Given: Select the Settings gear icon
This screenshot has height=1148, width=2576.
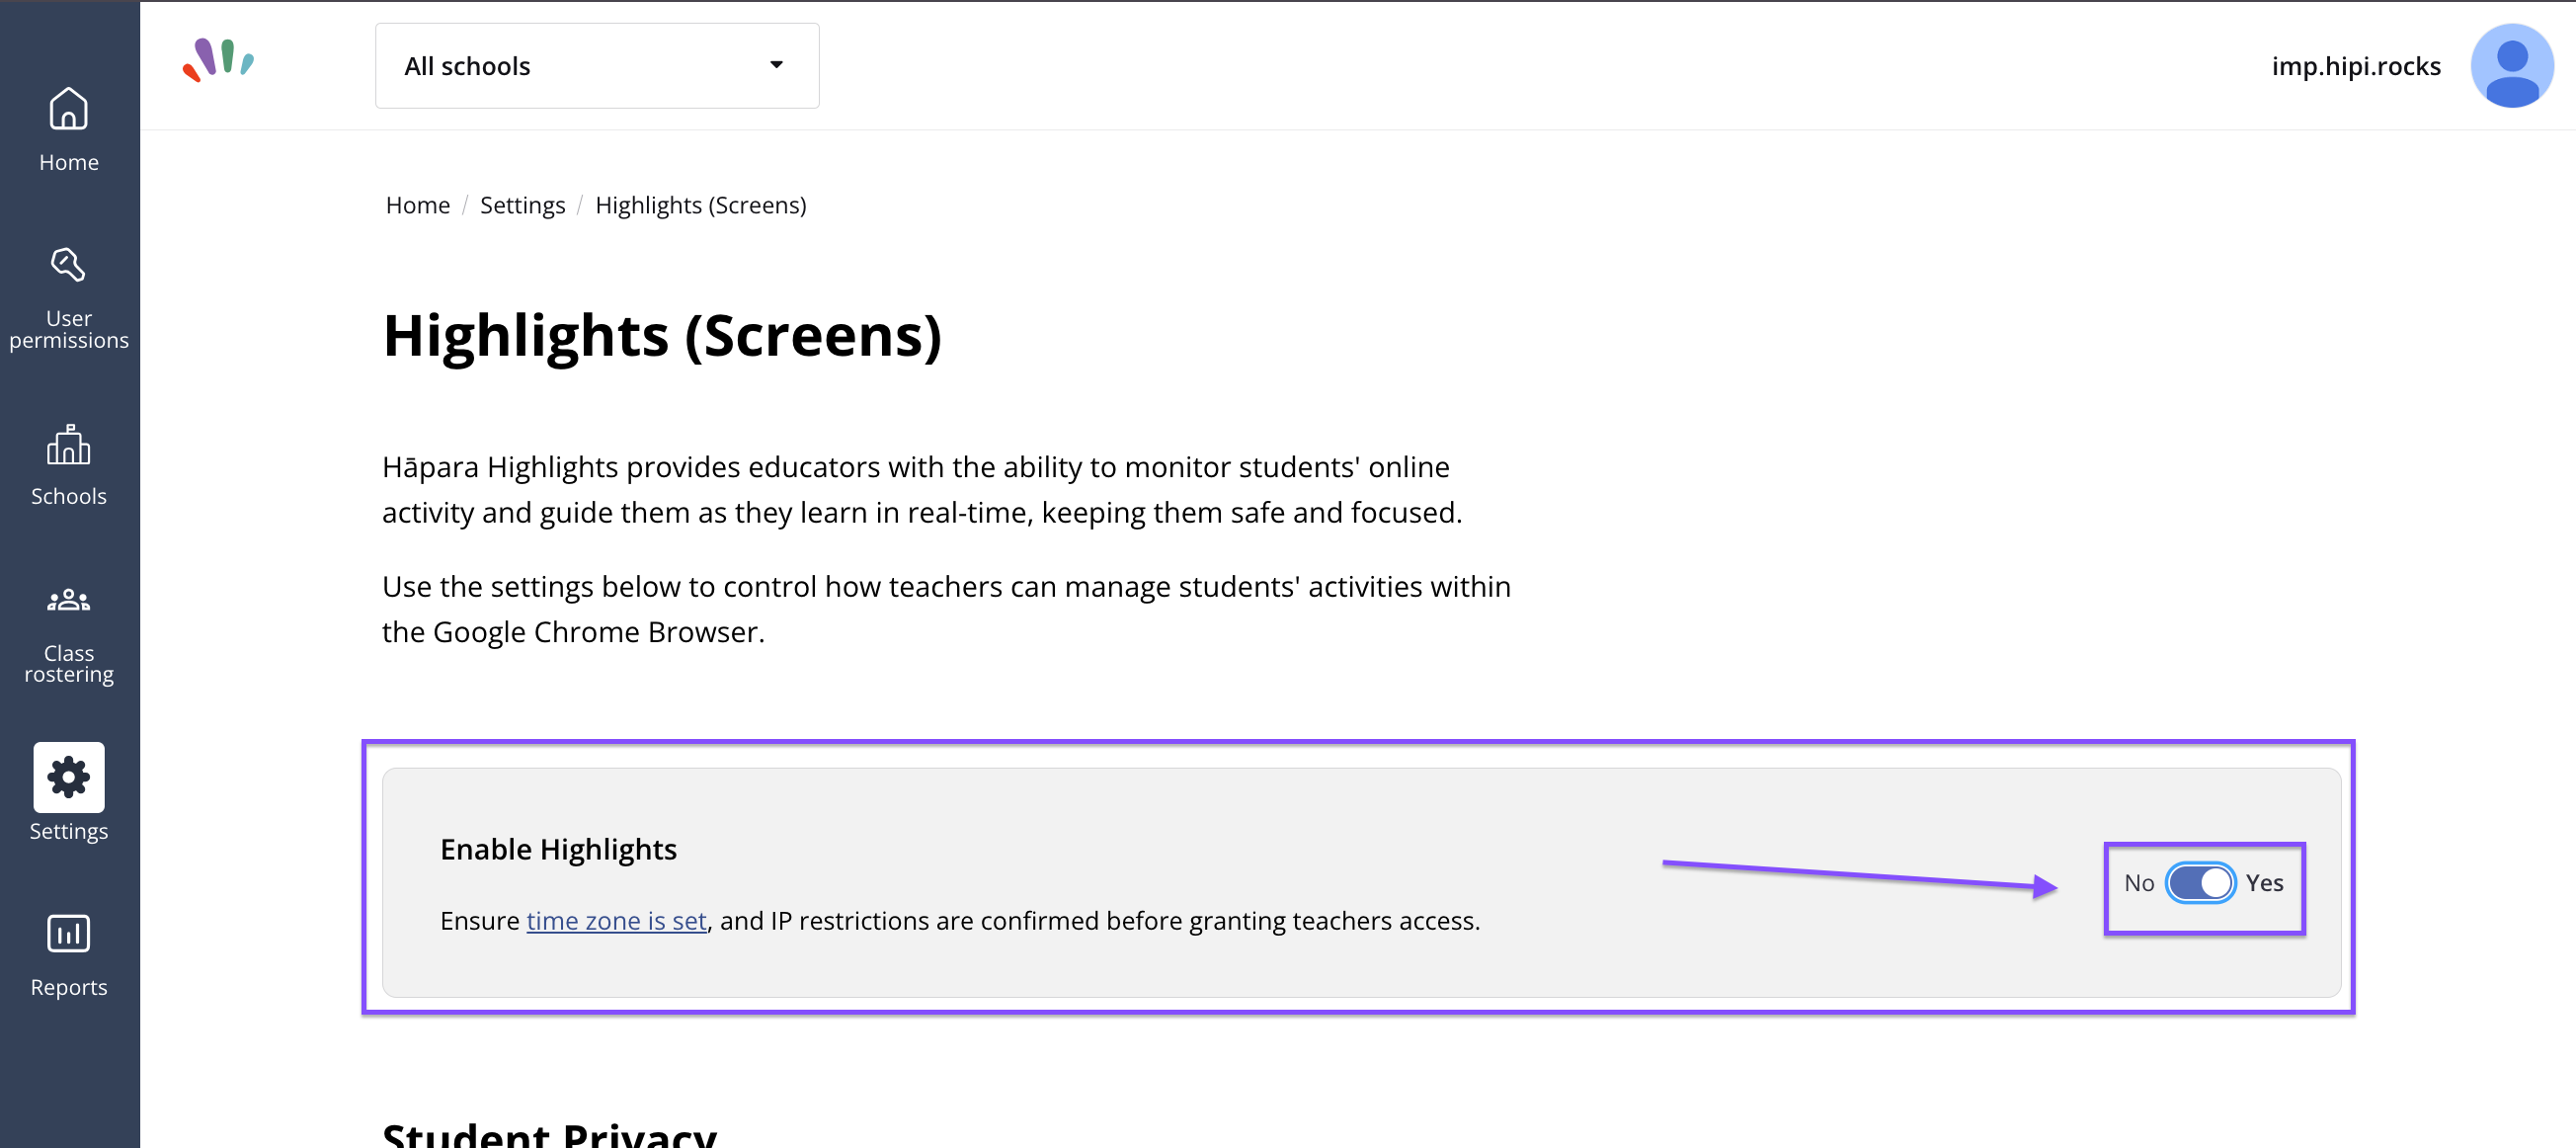Looking at the screenshot, I should pyautogui.click(x=68, y=777).
